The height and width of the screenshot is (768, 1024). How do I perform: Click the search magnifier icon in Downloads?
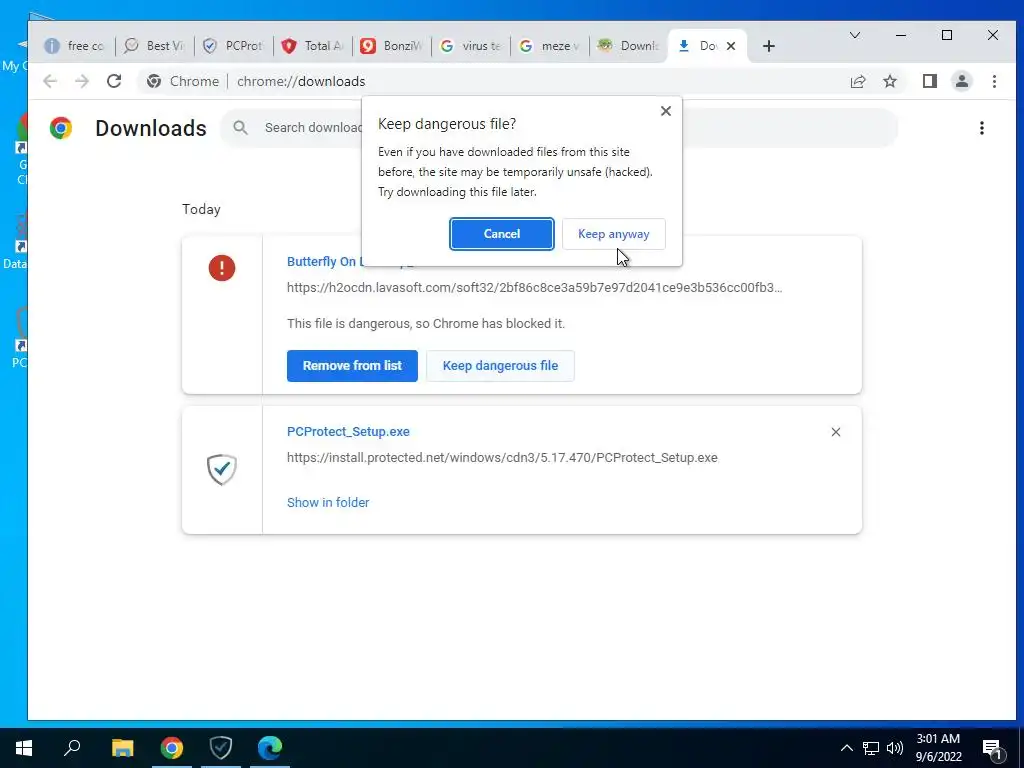tap(240, 127)
